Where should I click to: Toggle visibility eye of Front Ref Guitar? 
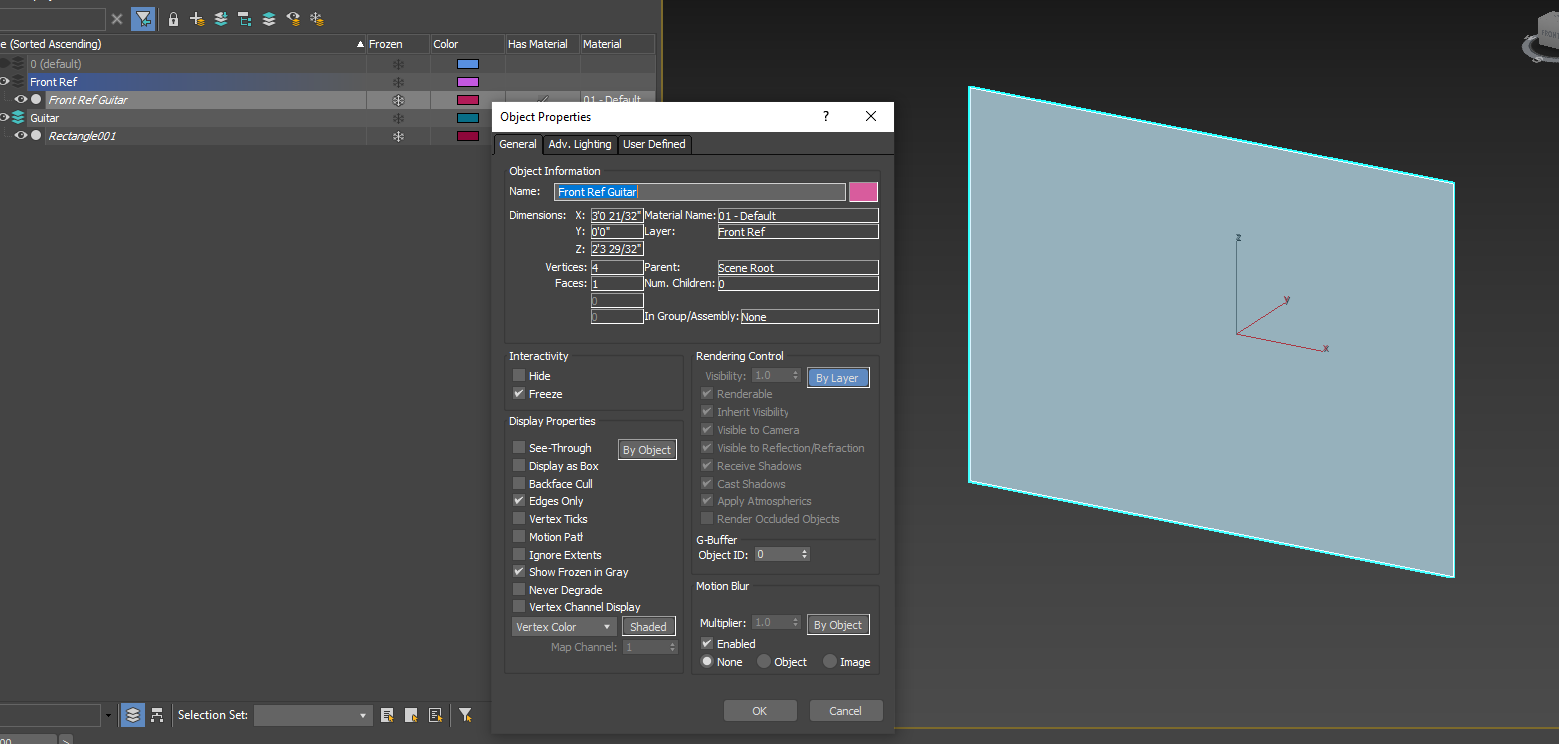(20, 100)
